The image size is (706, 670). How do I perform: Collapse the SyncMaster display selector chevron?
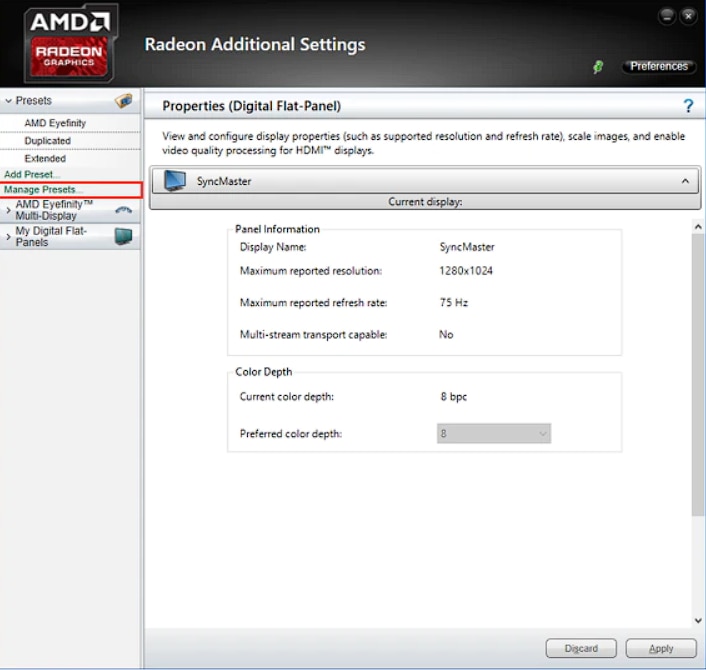[685, 181]
